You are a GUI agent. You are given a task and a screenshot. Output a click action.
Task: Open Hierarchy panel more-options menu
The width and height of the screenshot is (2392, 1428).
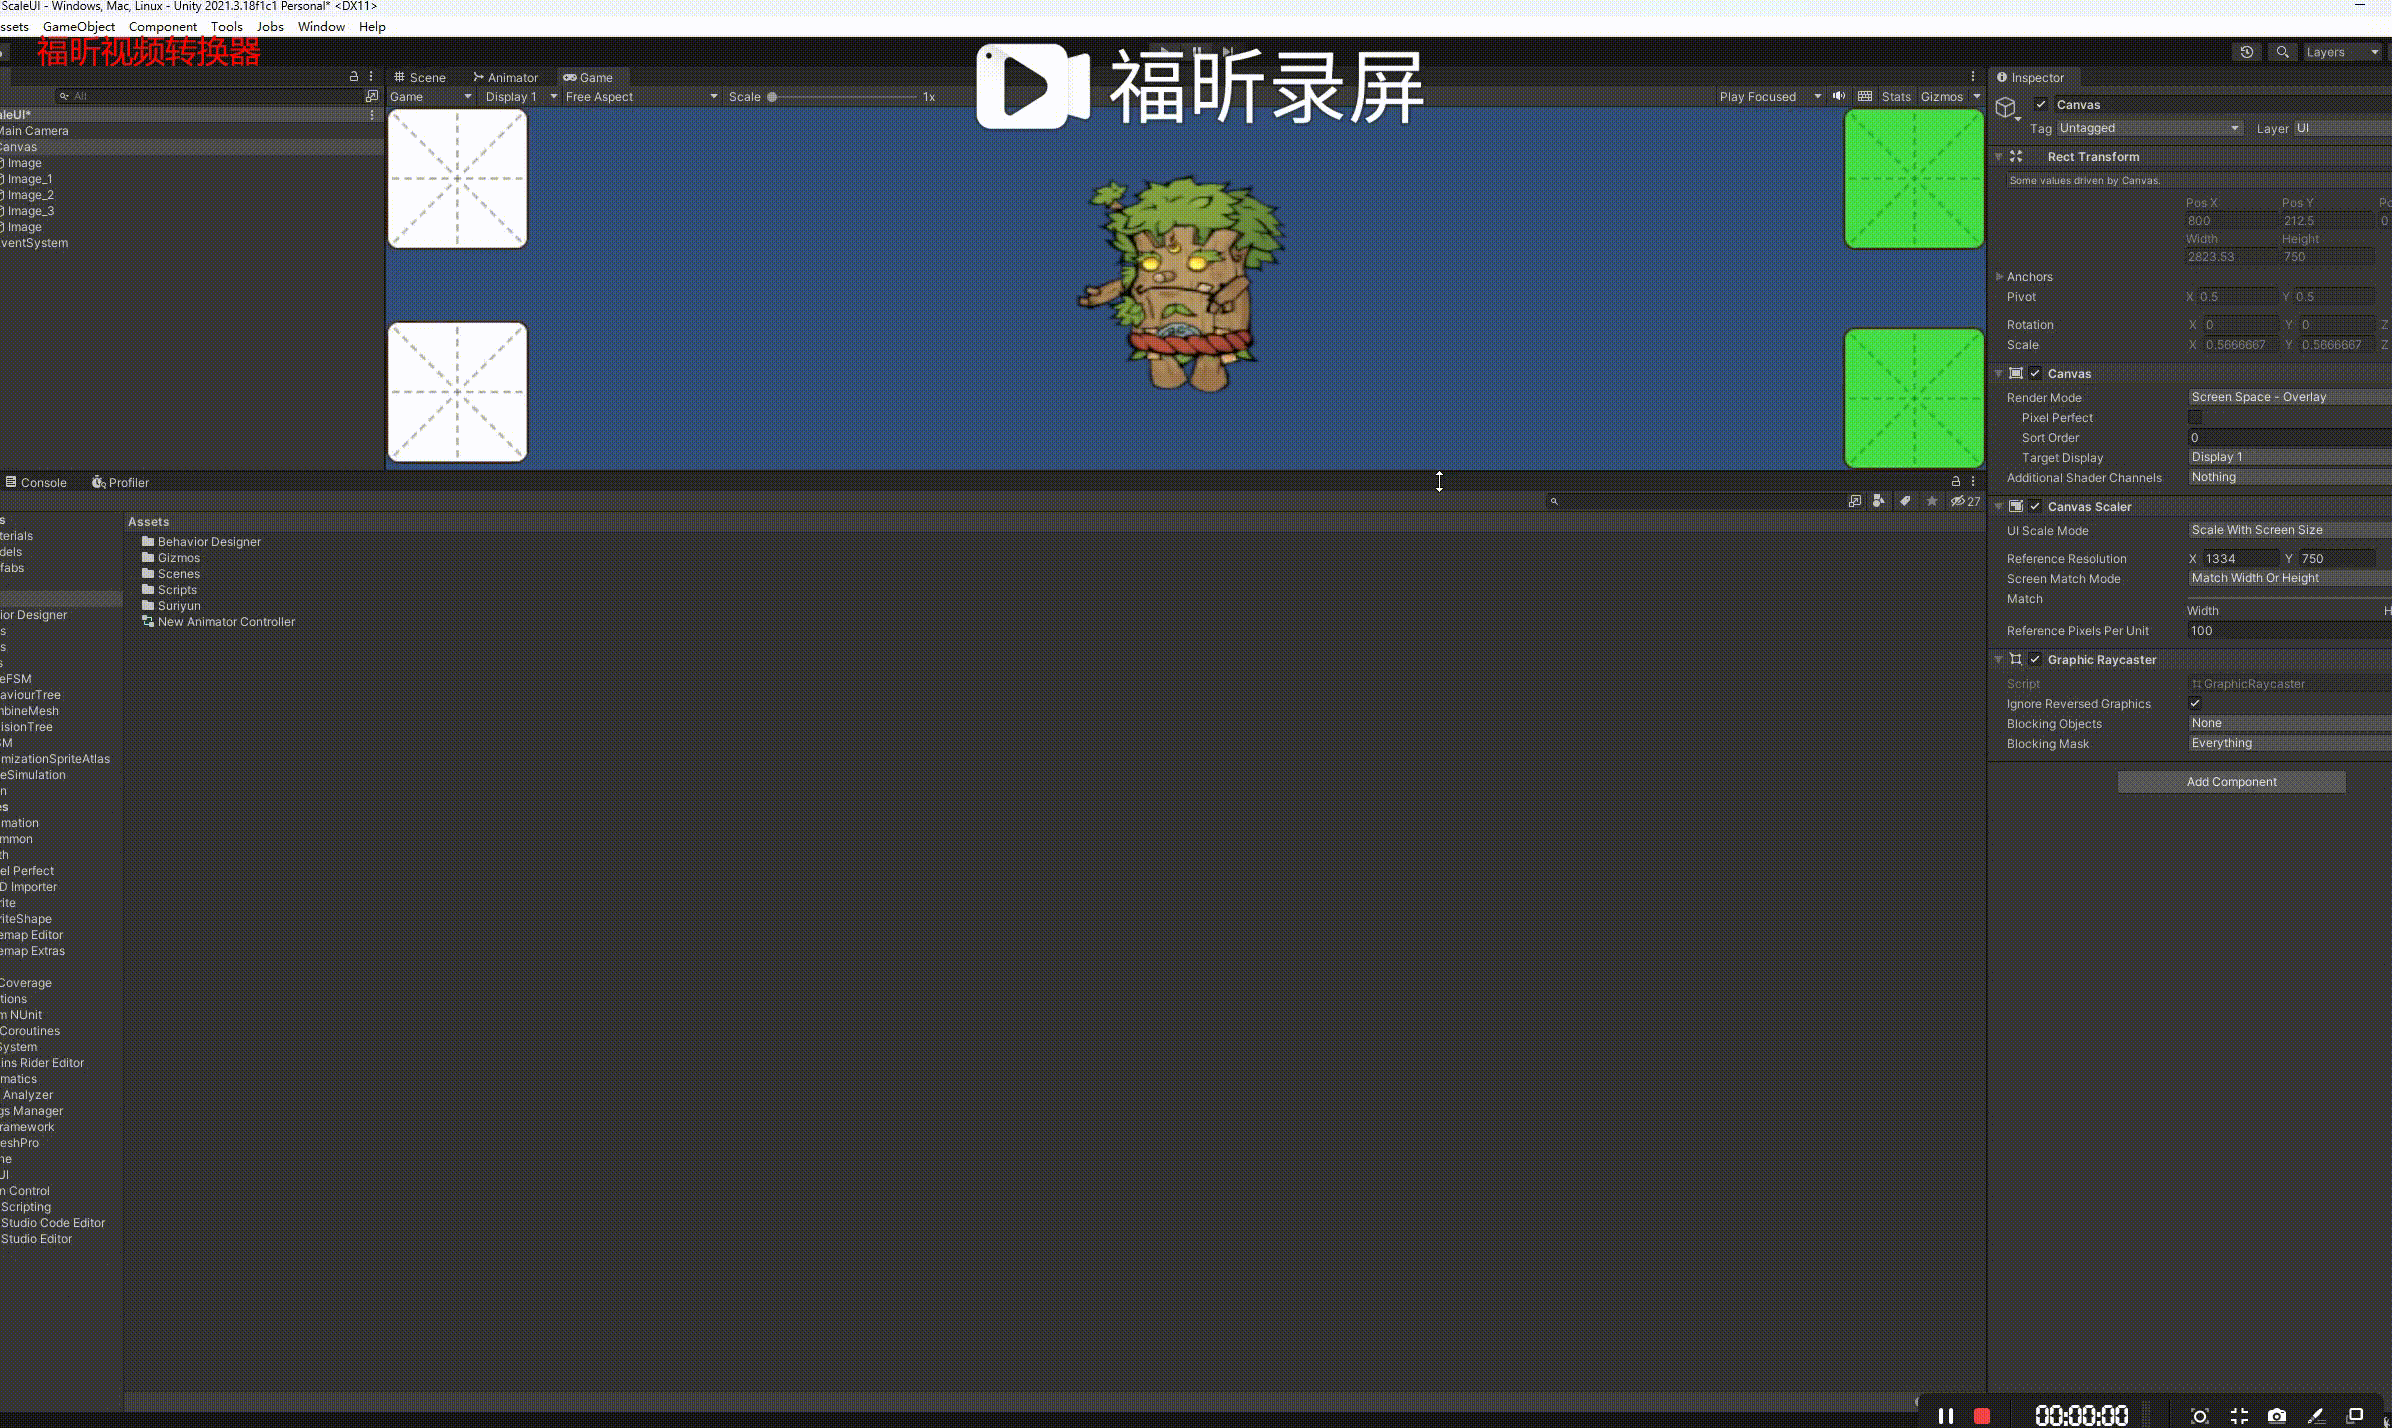tap(371, 76)
